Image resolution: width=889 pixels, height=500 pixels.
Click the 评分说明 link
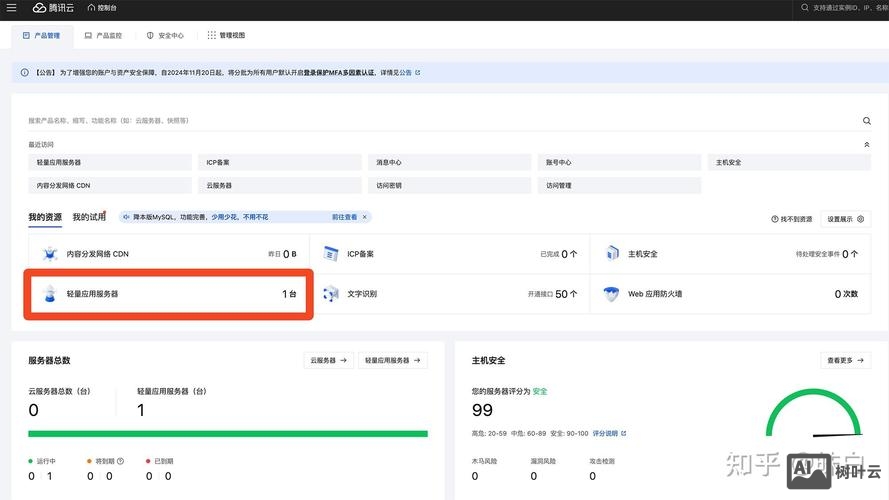609,434
